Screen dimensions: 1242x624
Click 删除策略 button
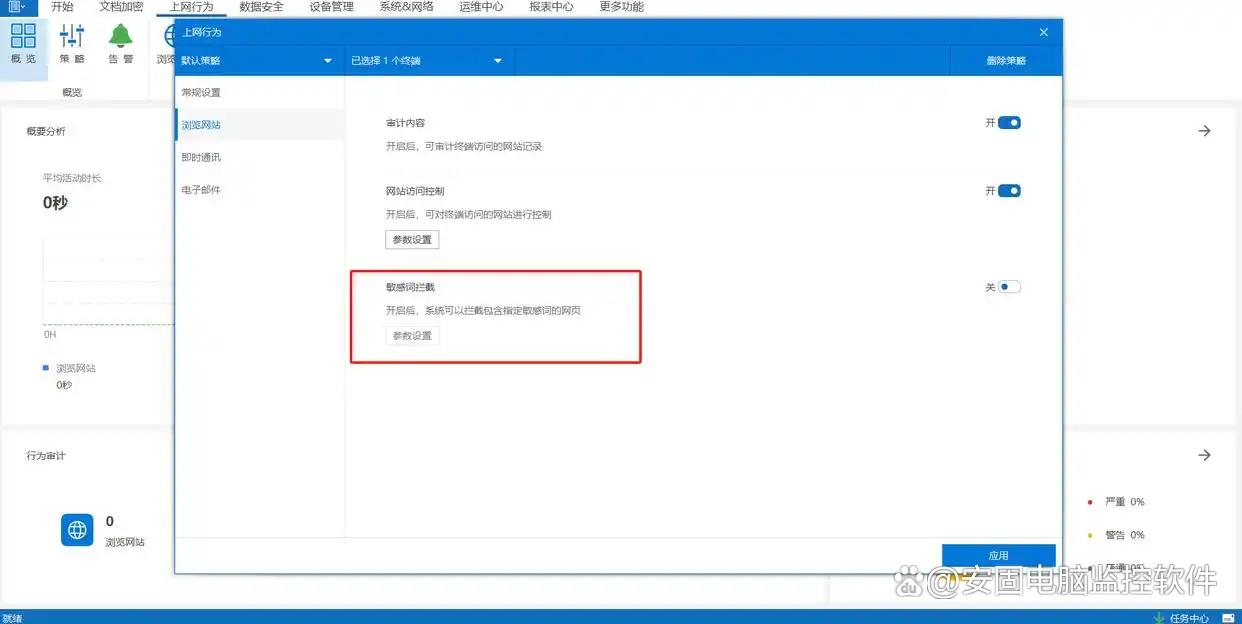click(x=1006, y=61)
